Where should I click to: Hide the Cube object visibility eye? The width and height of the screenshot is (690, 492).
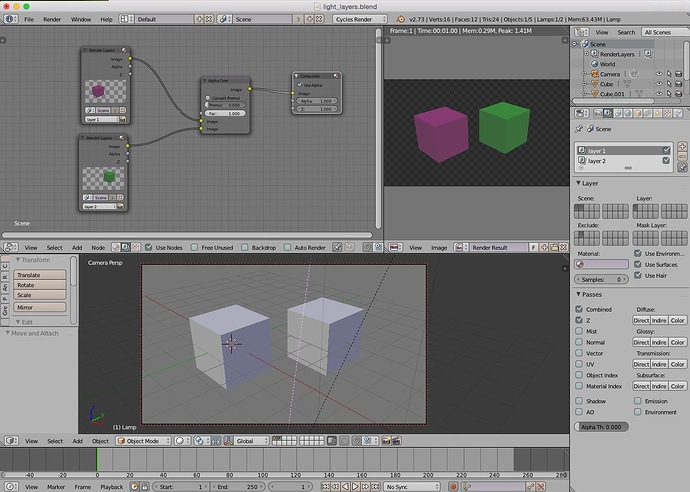[659, 84]
